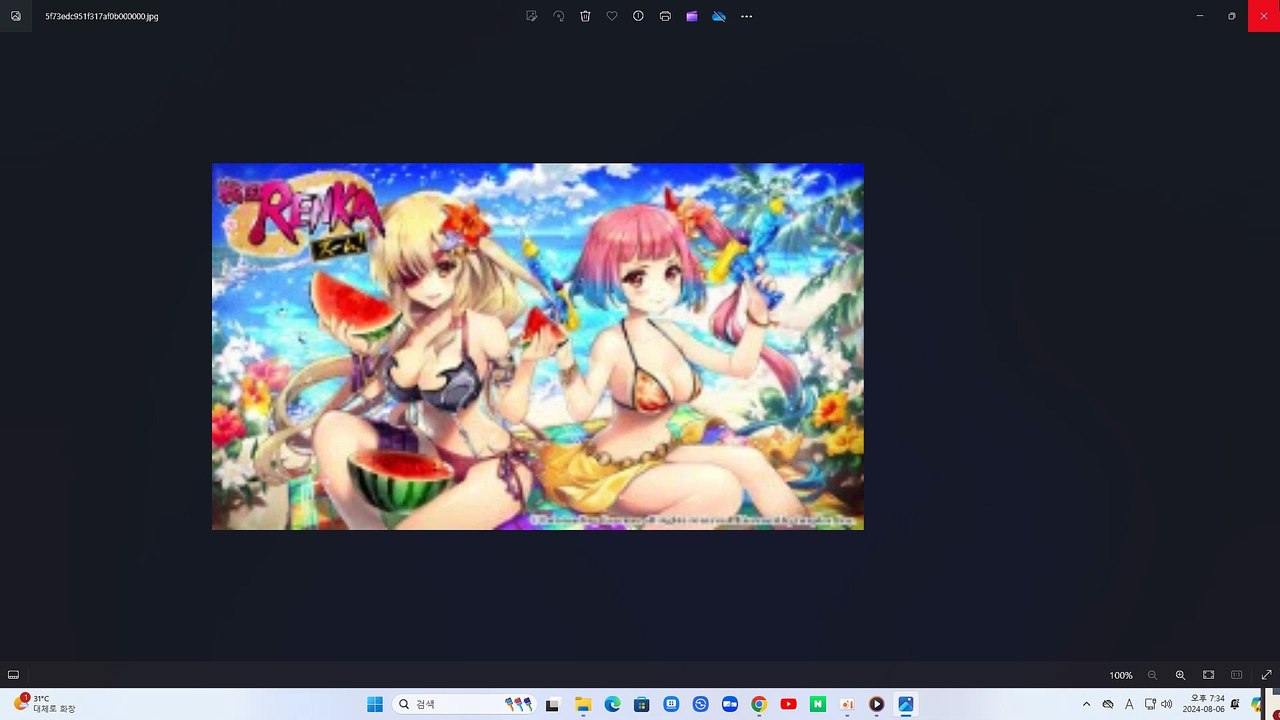1280x720 pixels.
Task: Open the green Naver N taskbar icon
Action: pos(818,704)
